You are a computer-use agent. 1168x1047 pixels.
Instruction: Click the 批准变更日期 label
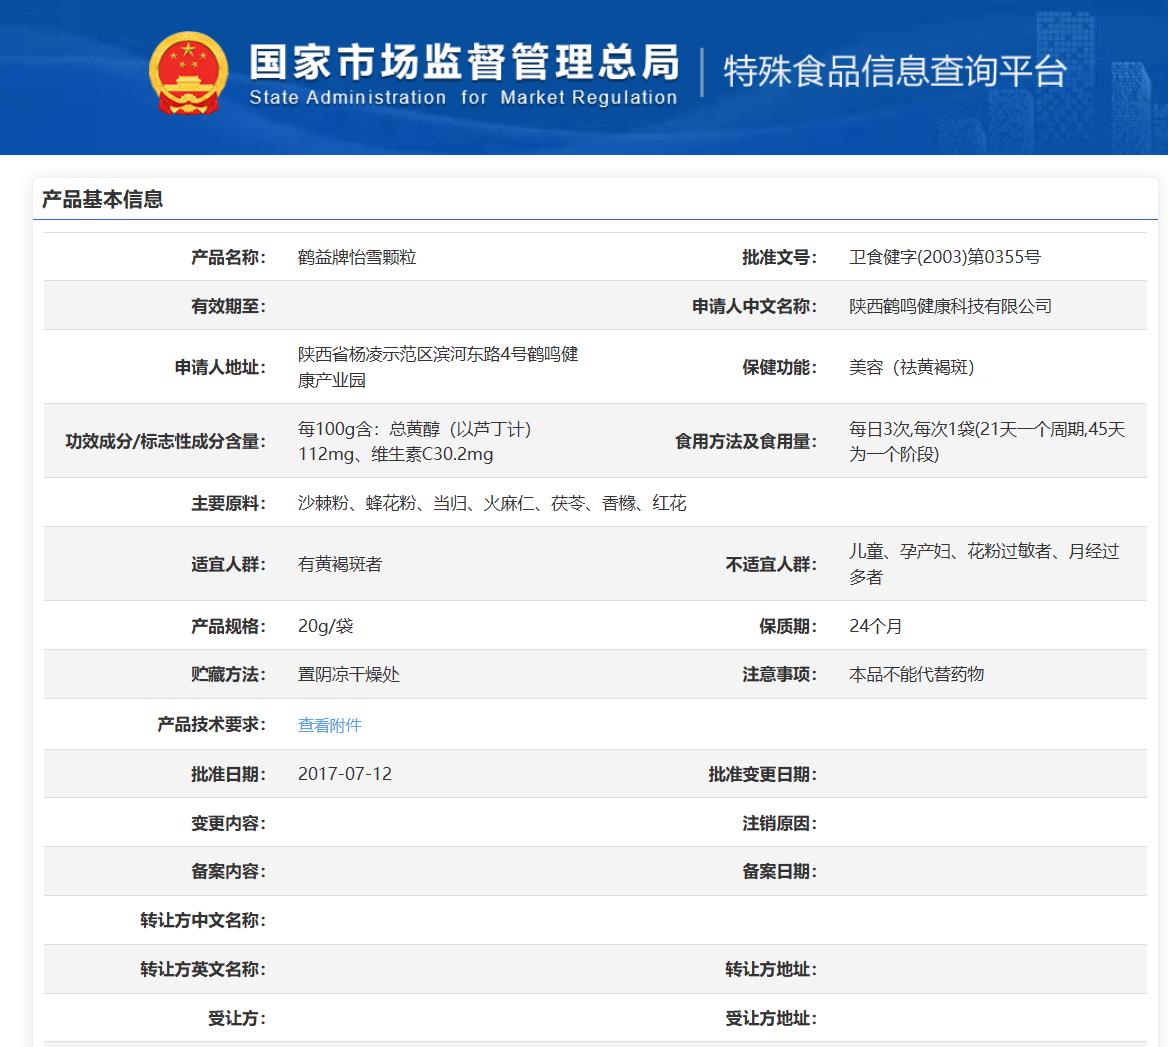pyautogui.click(x=763, y=774)
